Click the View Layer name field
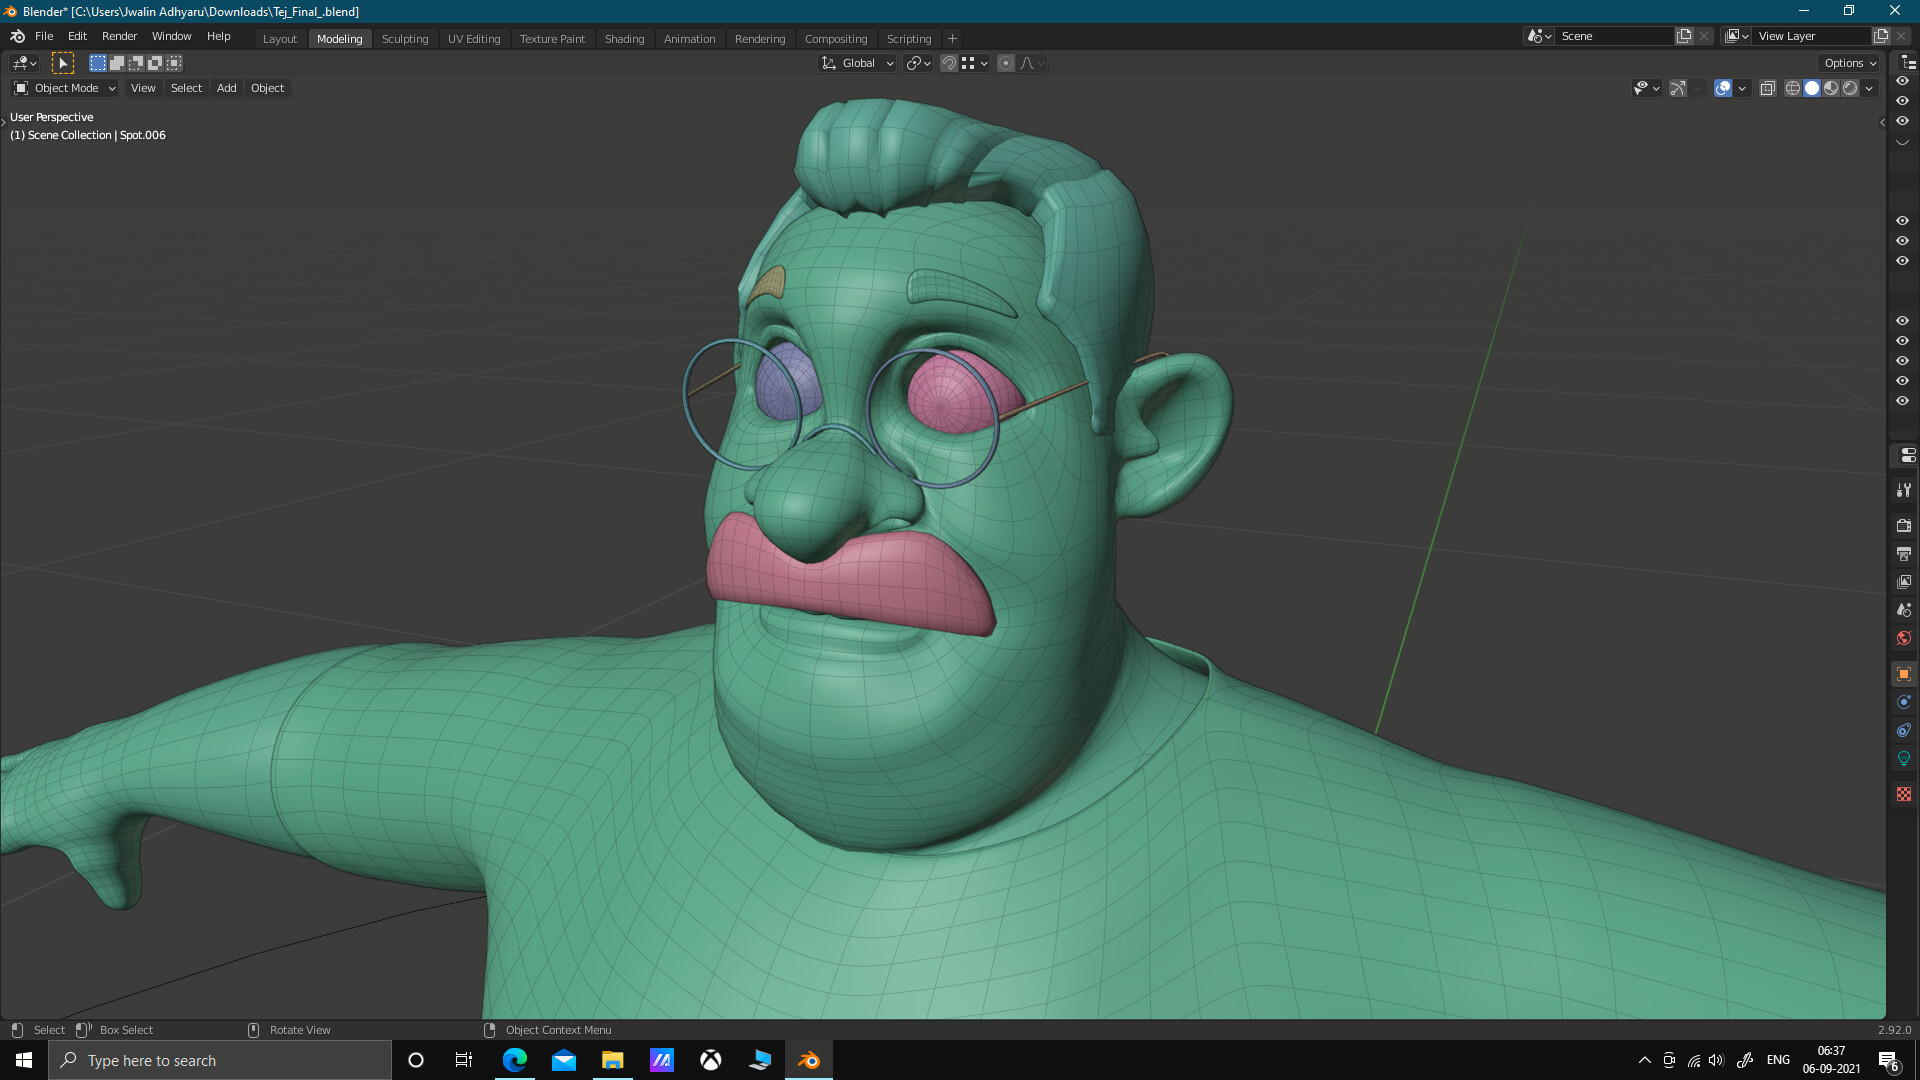1920x1080 pixels. [x=1812, y=36]
